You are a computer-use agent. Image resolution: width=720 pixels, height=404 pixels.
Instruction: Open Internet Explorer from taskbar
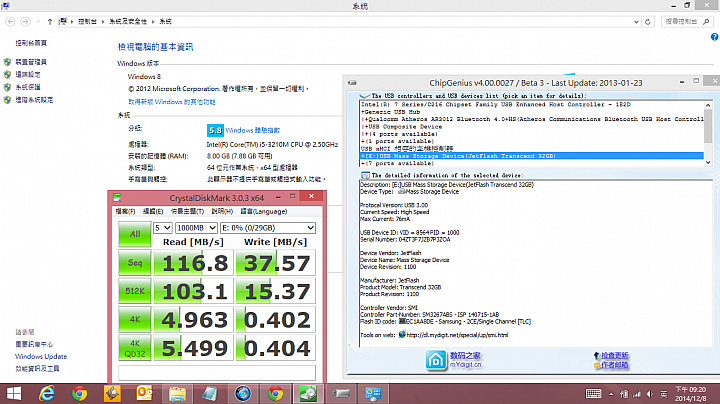pos(46,393)
